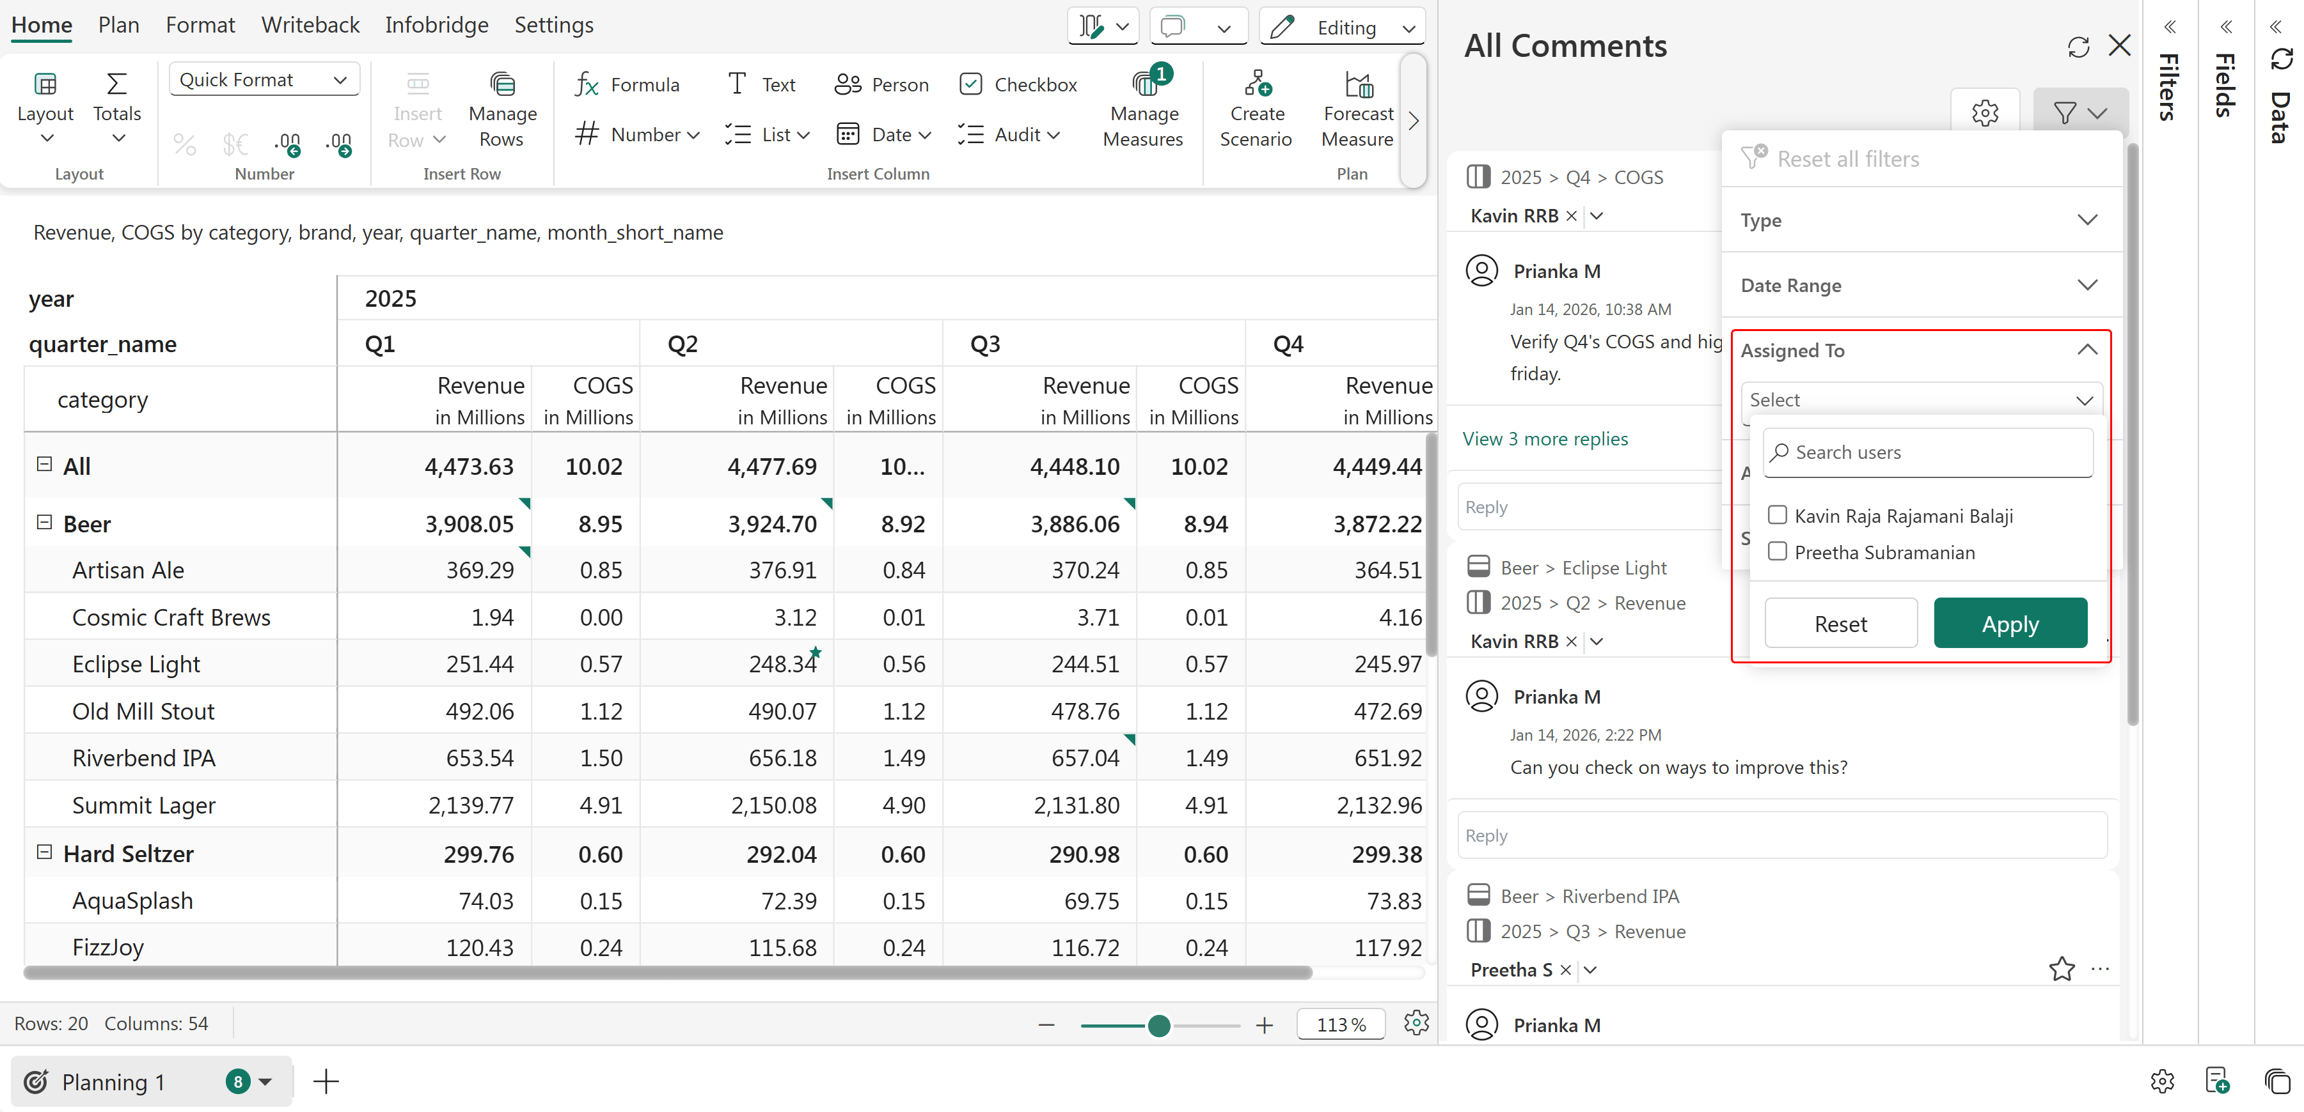Expand the Type filter section
The height and width of the screenshot is (1112, 2304).
[x=1920, y=220]
